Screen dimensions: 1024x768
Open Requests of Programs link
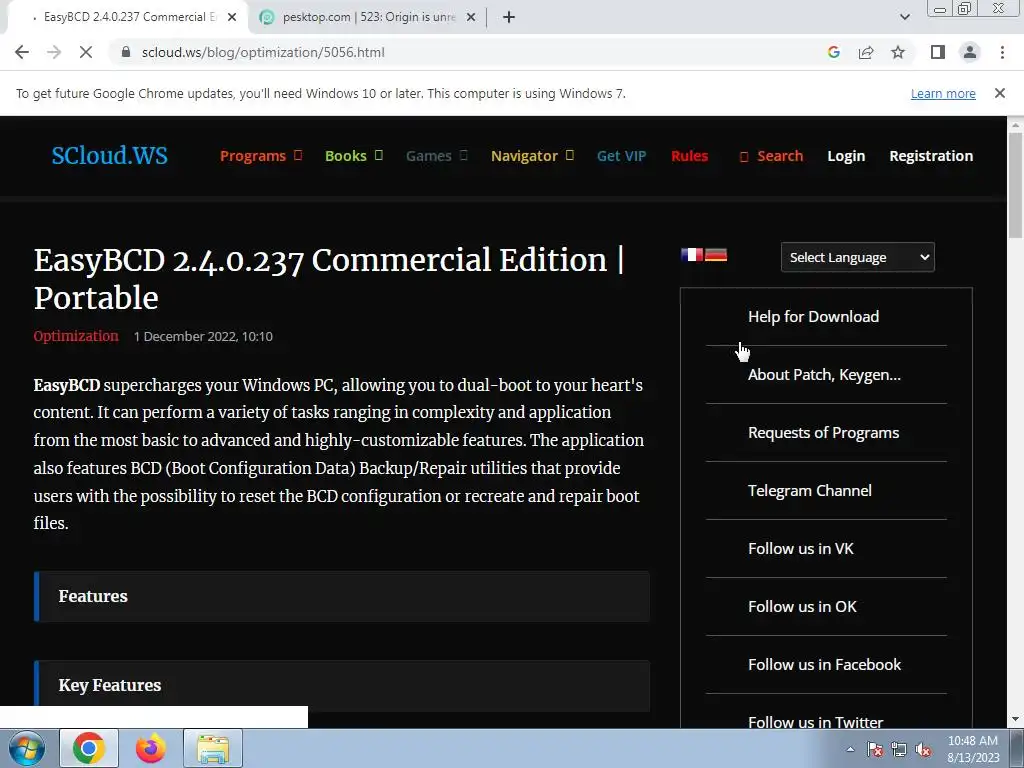tap(823, 433)
